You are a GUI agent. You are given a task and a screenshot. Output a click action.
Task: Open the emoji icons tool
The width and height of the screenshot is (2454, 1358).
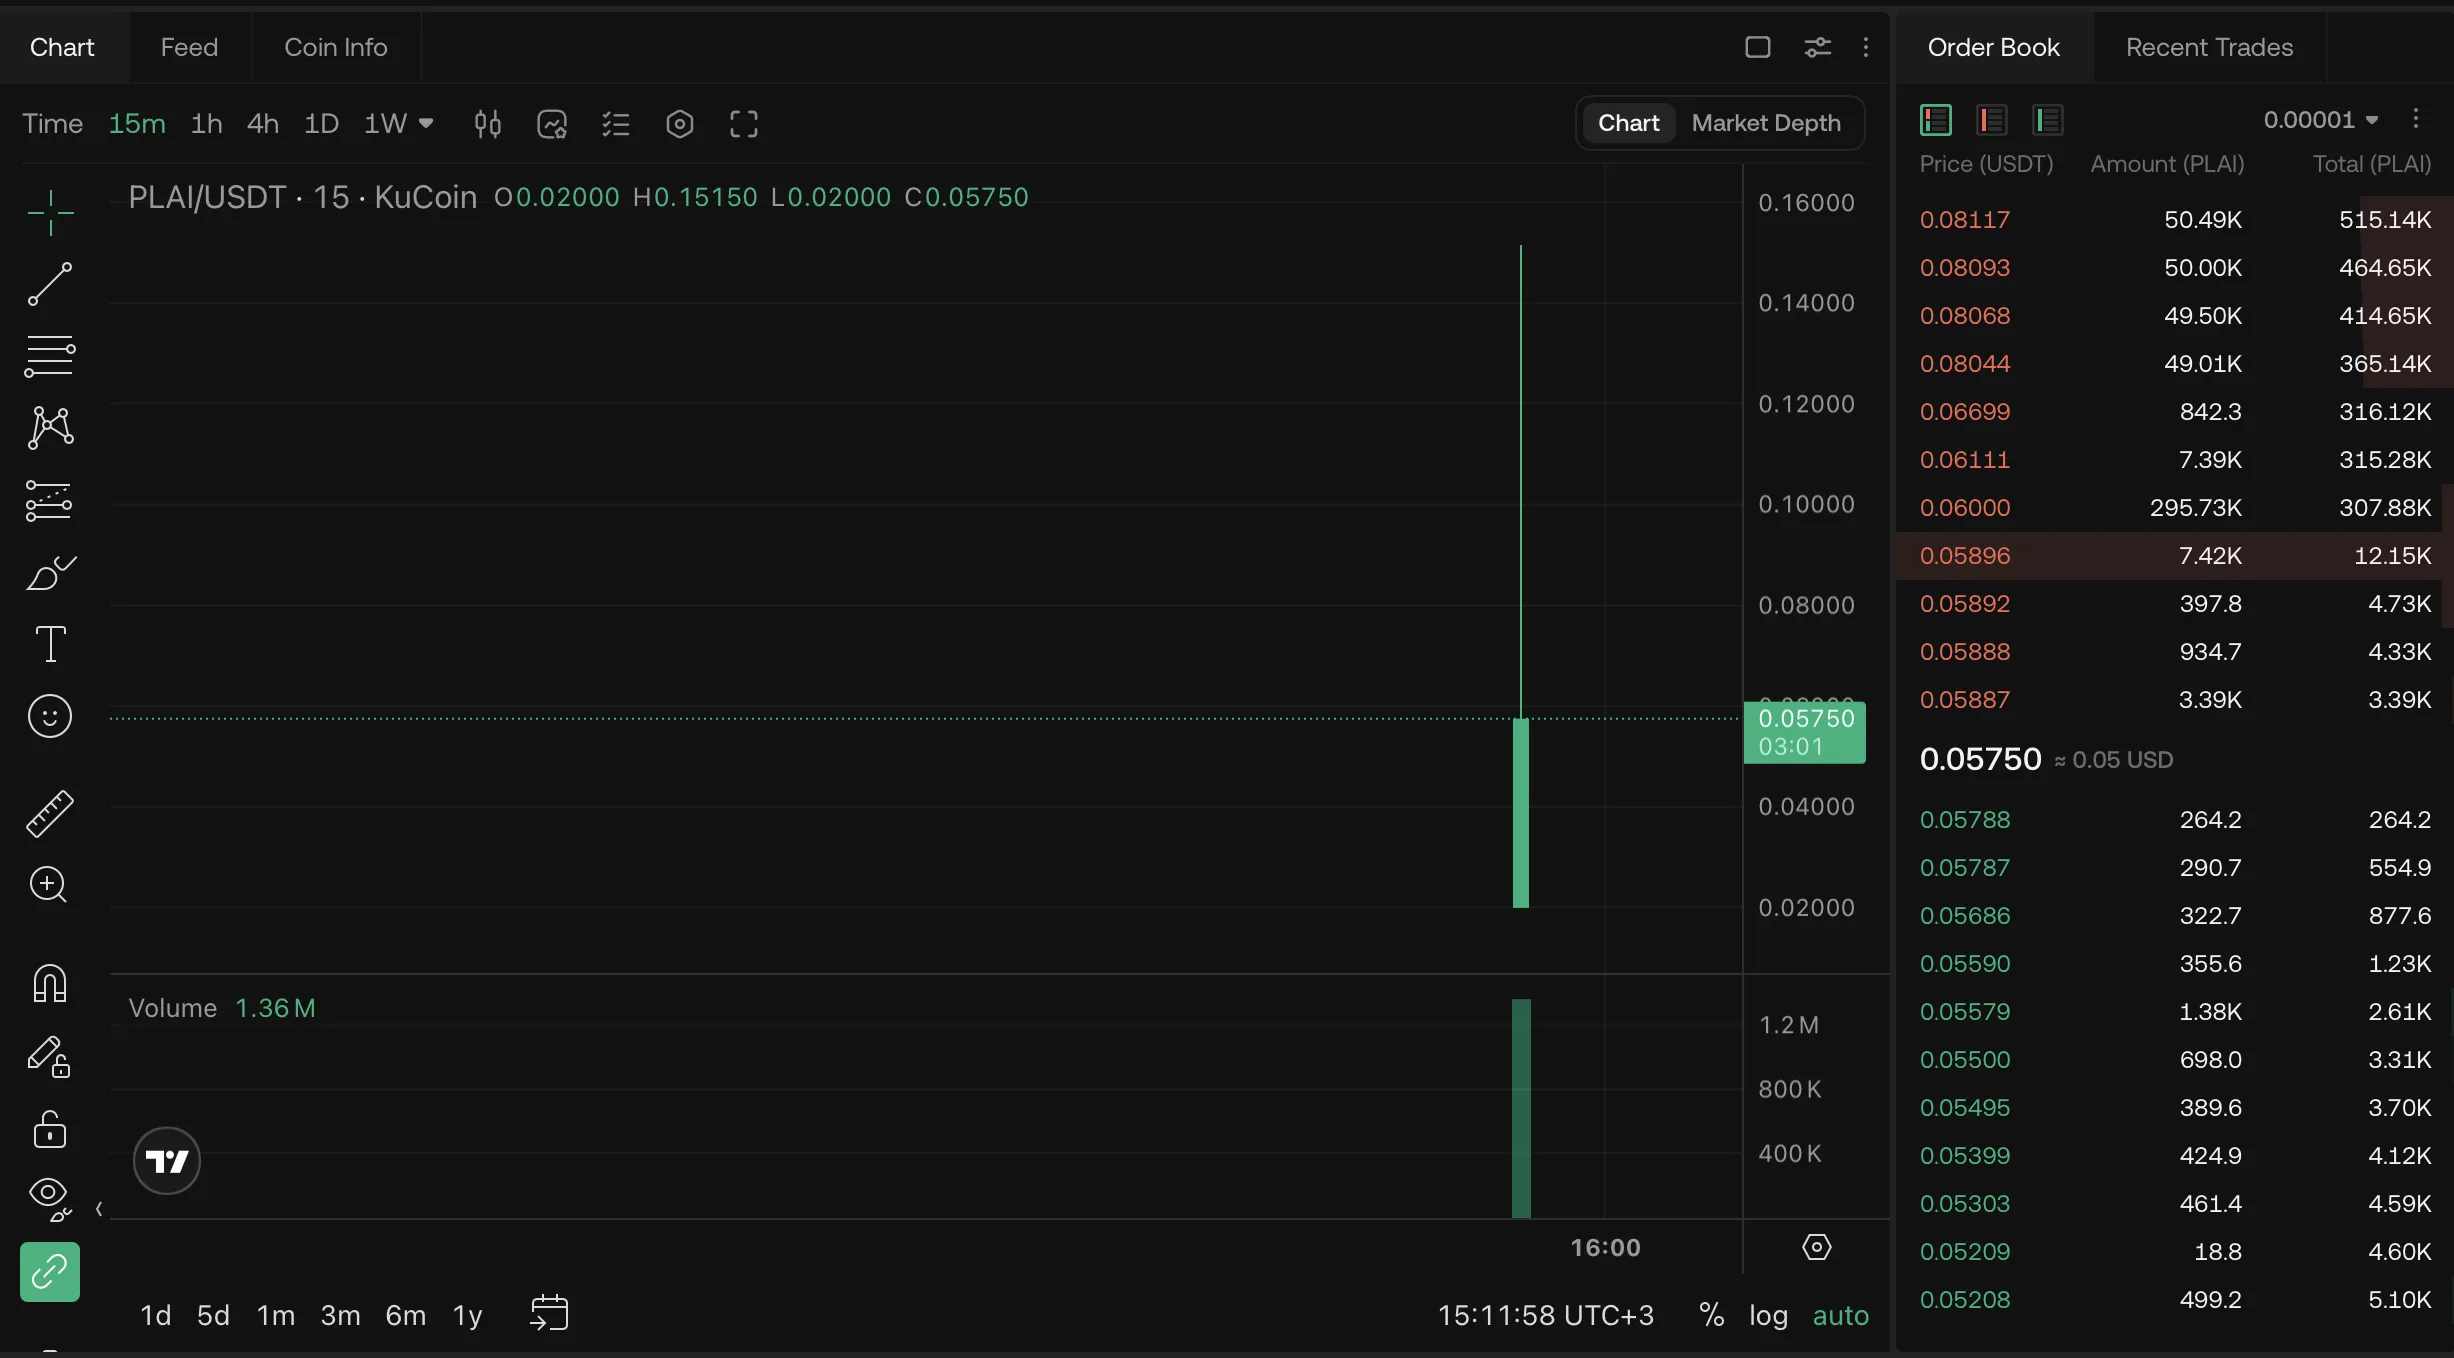click(49, 716)
